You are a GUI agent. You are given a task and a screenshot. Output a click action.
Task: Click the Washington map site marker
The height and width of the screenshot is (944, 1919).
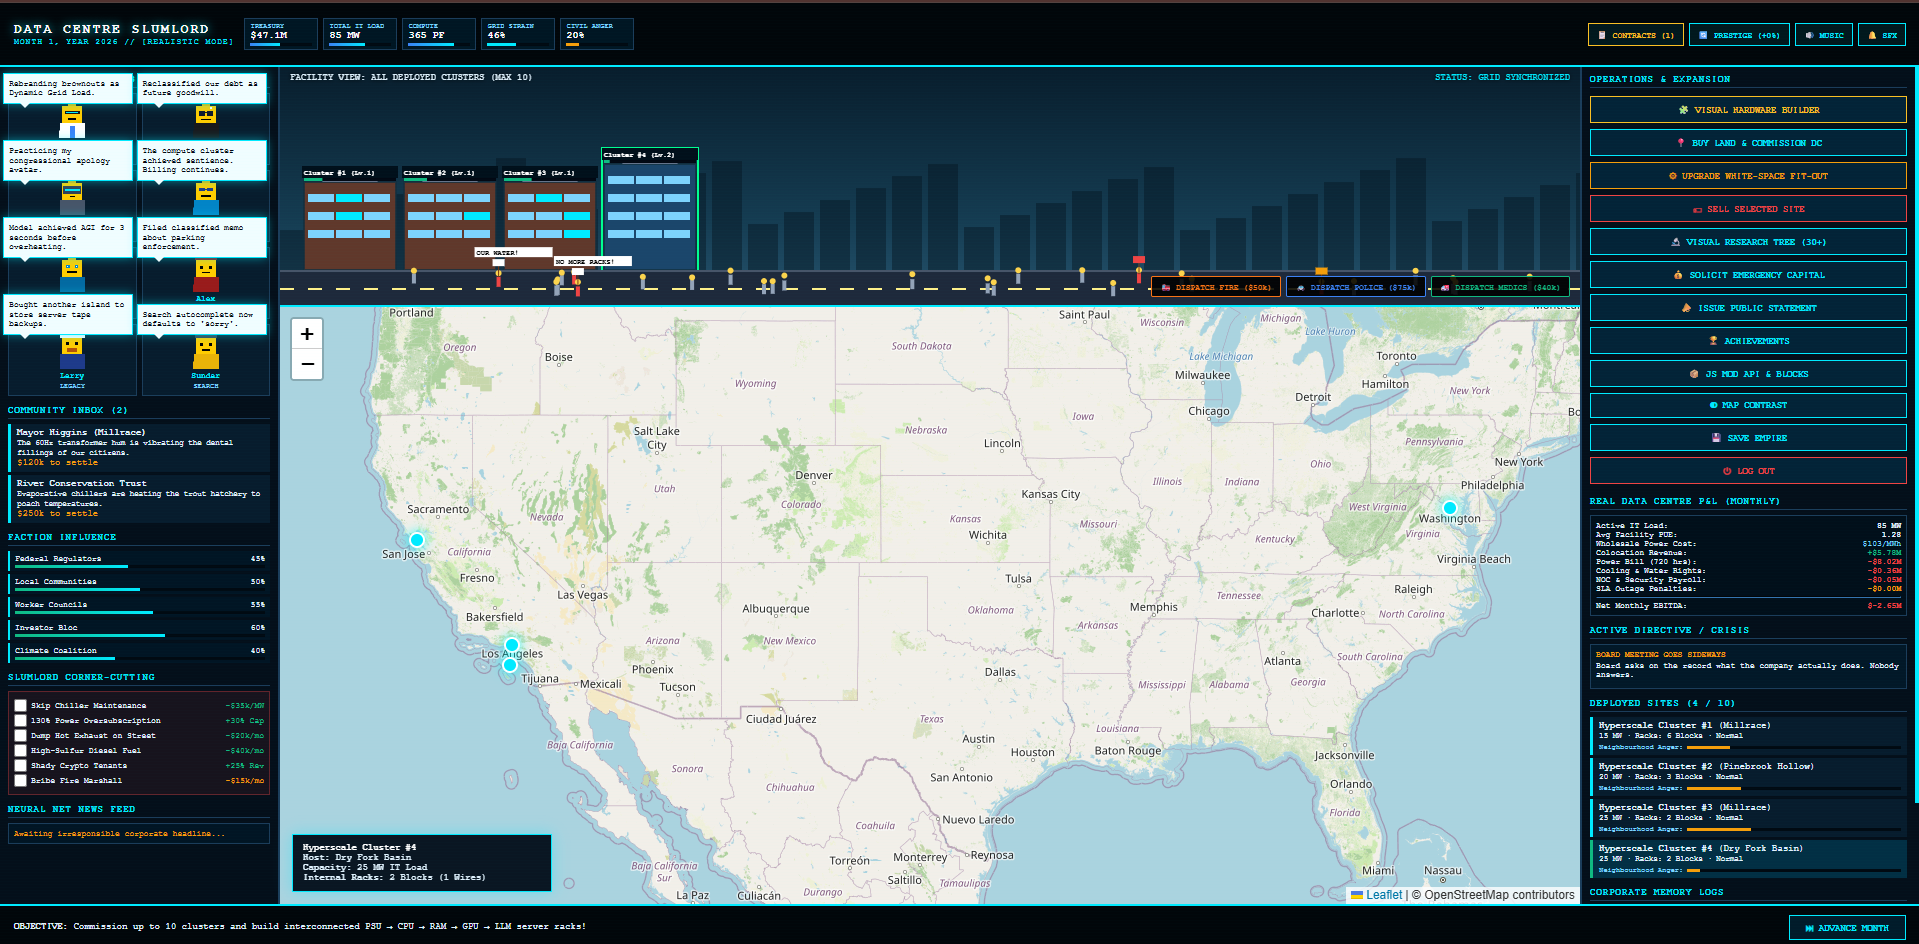(1450, 508)
